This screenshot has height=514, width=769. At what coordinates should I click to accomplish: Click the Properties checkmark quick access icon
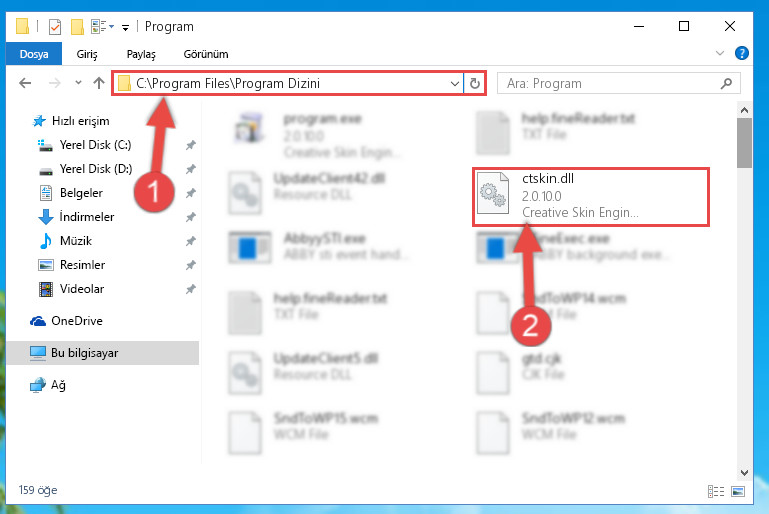(x=55, y=26)
